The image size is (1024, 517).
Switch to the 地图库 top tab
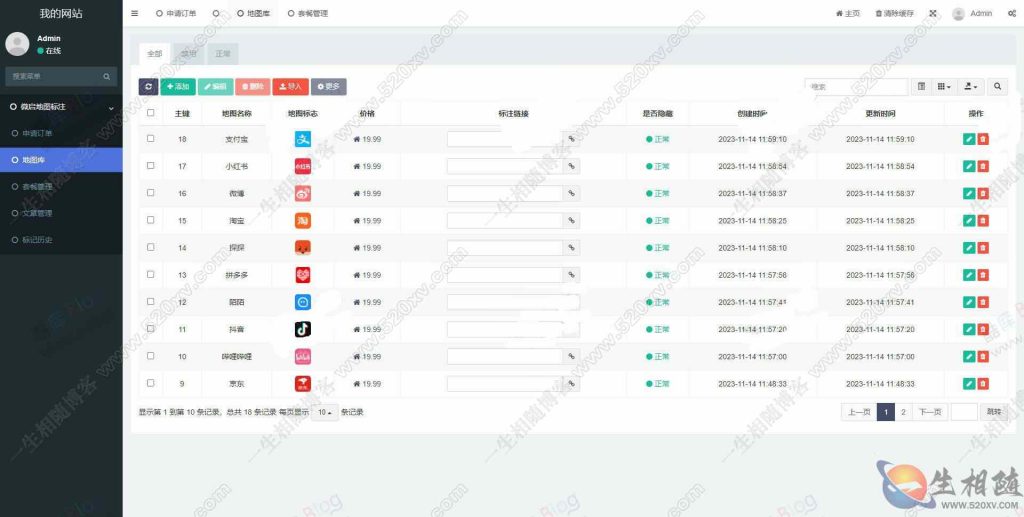(253, 13)
